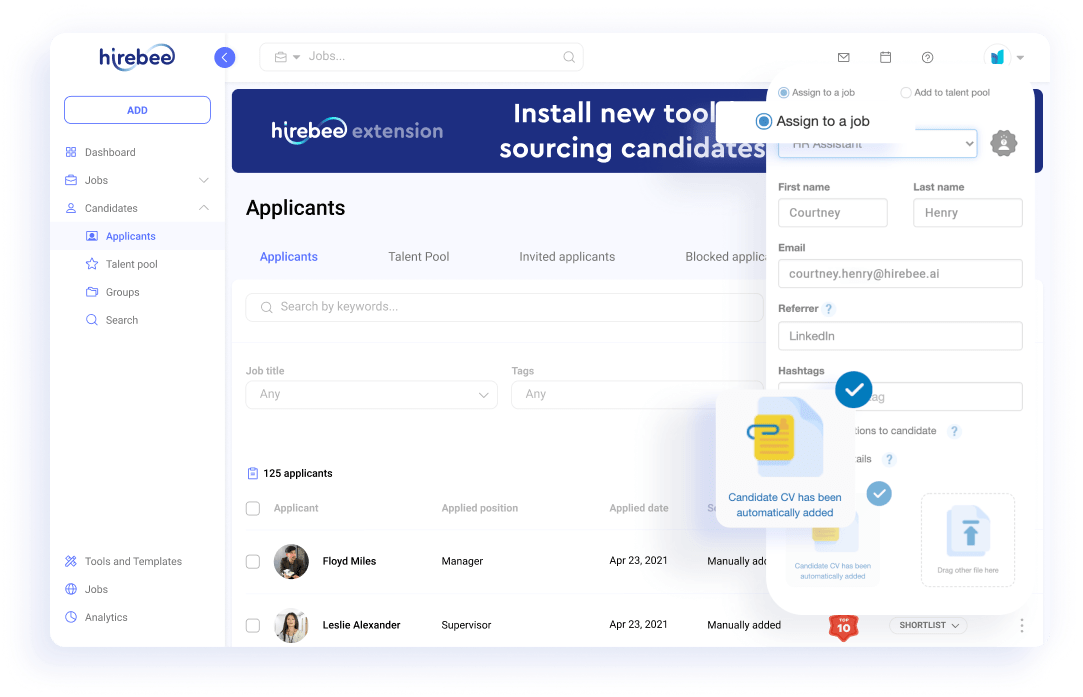The height and width of the screenshot is (697, 1083).
Task: Click the Referrer help question icon
Action: 829,309
